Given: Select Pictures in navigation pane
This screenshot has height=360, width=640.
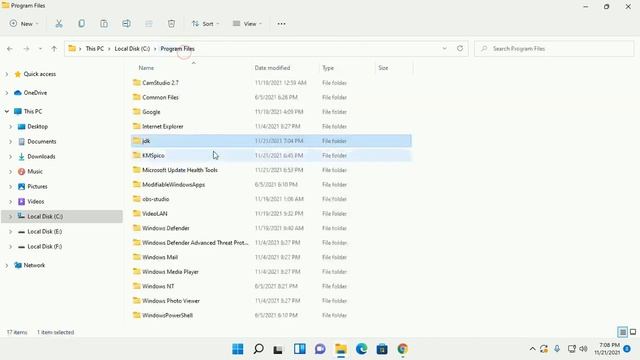Looking at the screenshot, I should pyautogui.click(x=37, y=187).
